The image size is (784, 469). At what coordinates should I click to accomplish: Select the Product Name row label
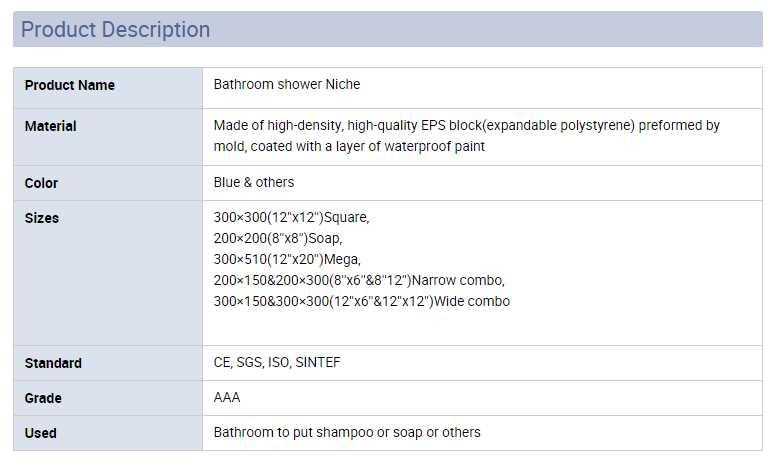pos(69,86)
